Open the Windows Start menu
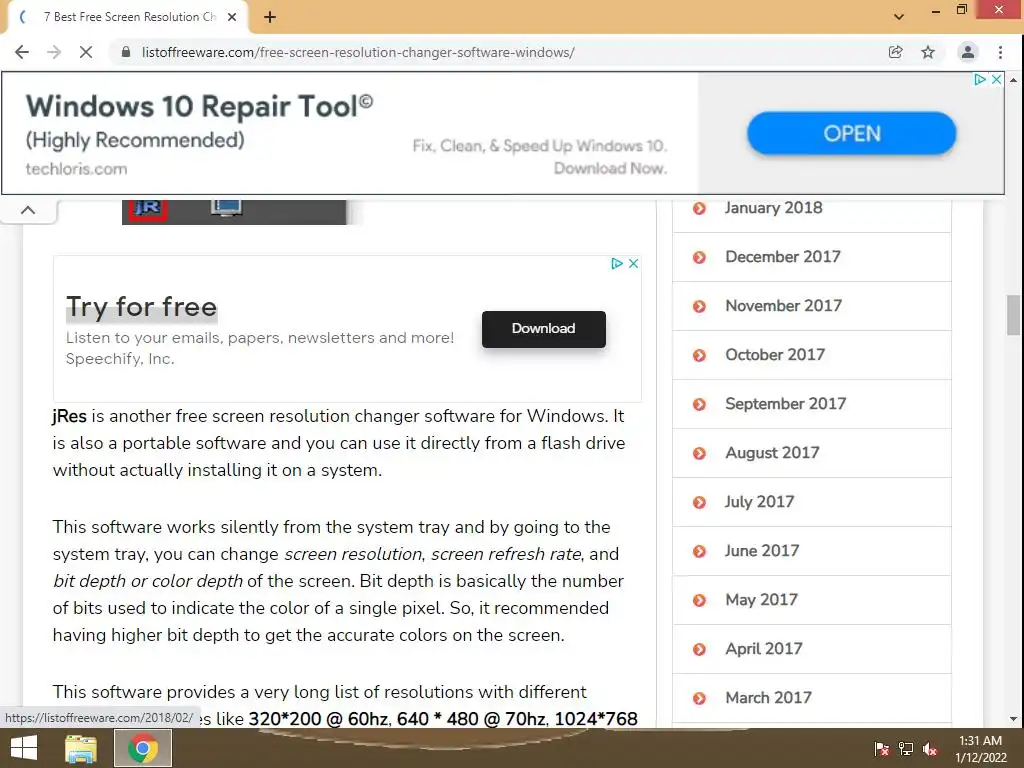Screen dimensions: 1024x768 pos(24,748)
